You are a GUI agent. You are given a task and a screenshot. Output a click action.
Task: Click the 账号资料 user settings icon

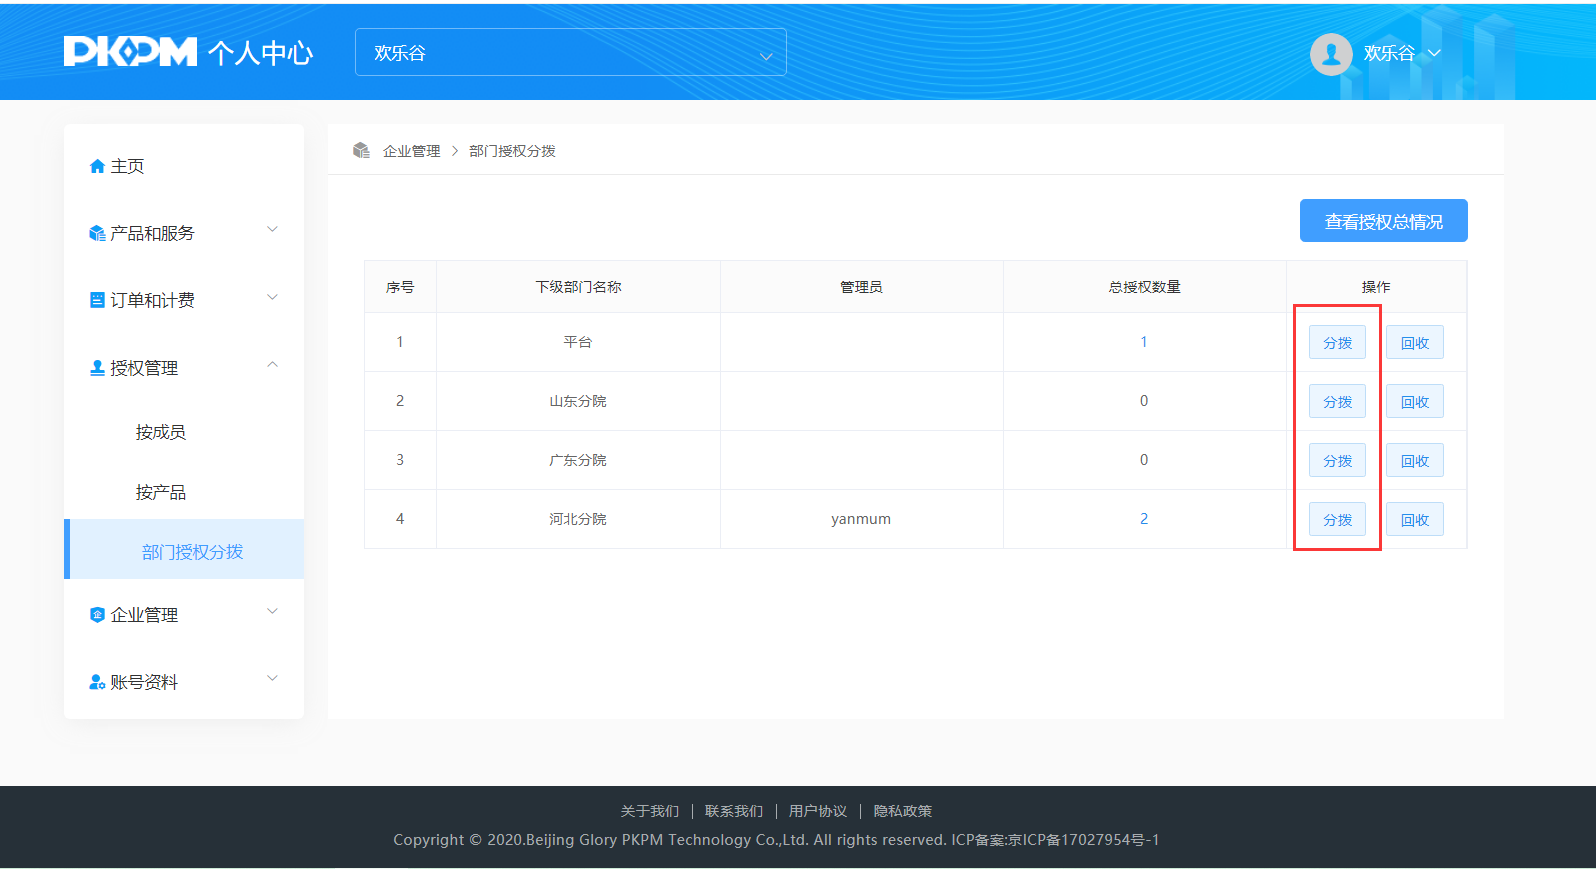point(97,682)
